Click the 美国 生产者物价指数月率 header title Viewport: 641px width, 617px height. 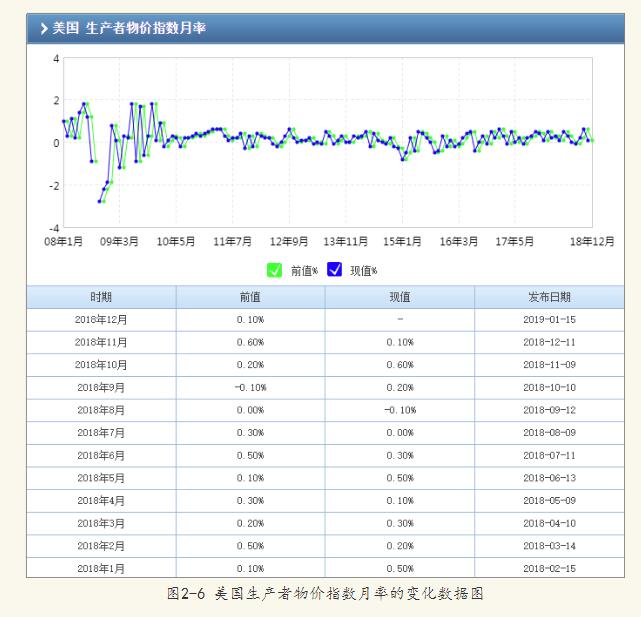tap(129, 28)
